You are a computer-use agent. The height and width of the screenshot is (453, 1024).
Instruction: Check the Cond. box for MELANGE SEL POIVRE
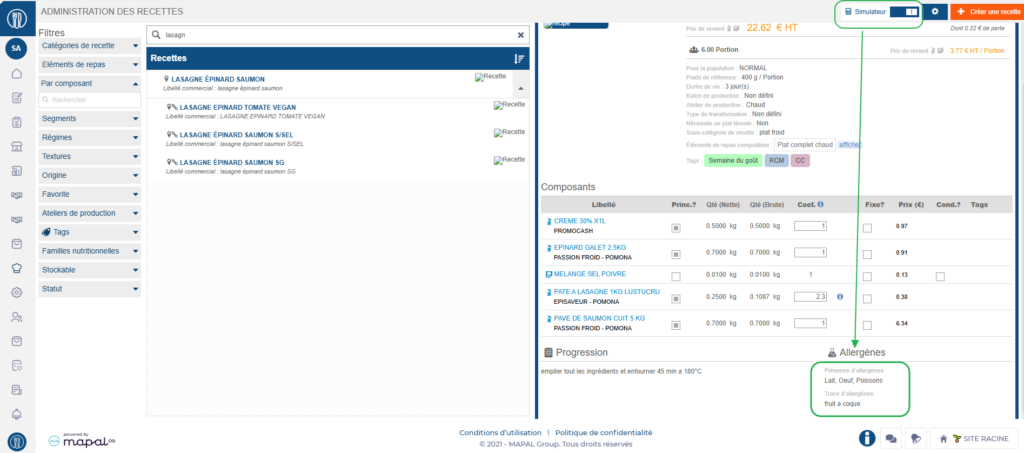[x=938, y=276]
